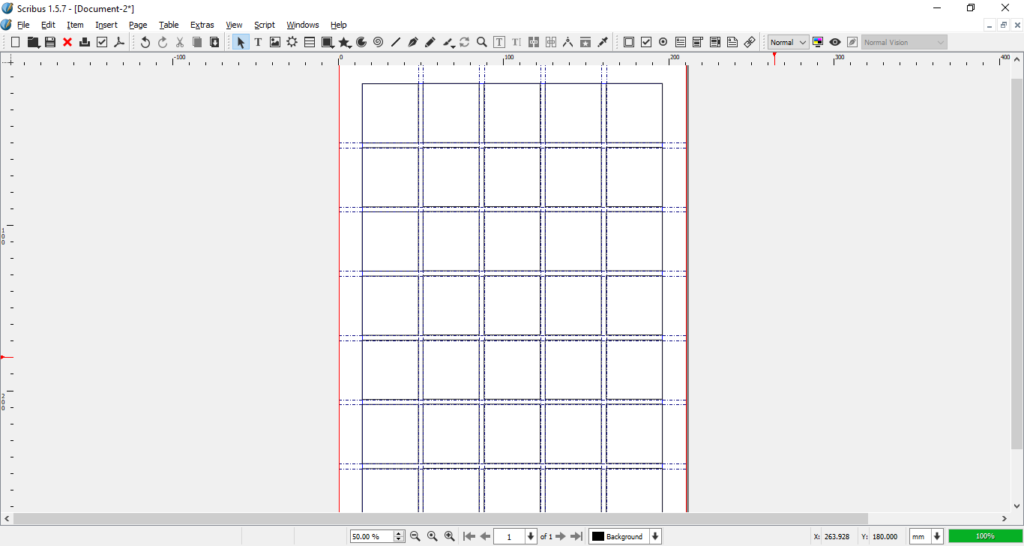Open the Page menu

pos(138,25)
